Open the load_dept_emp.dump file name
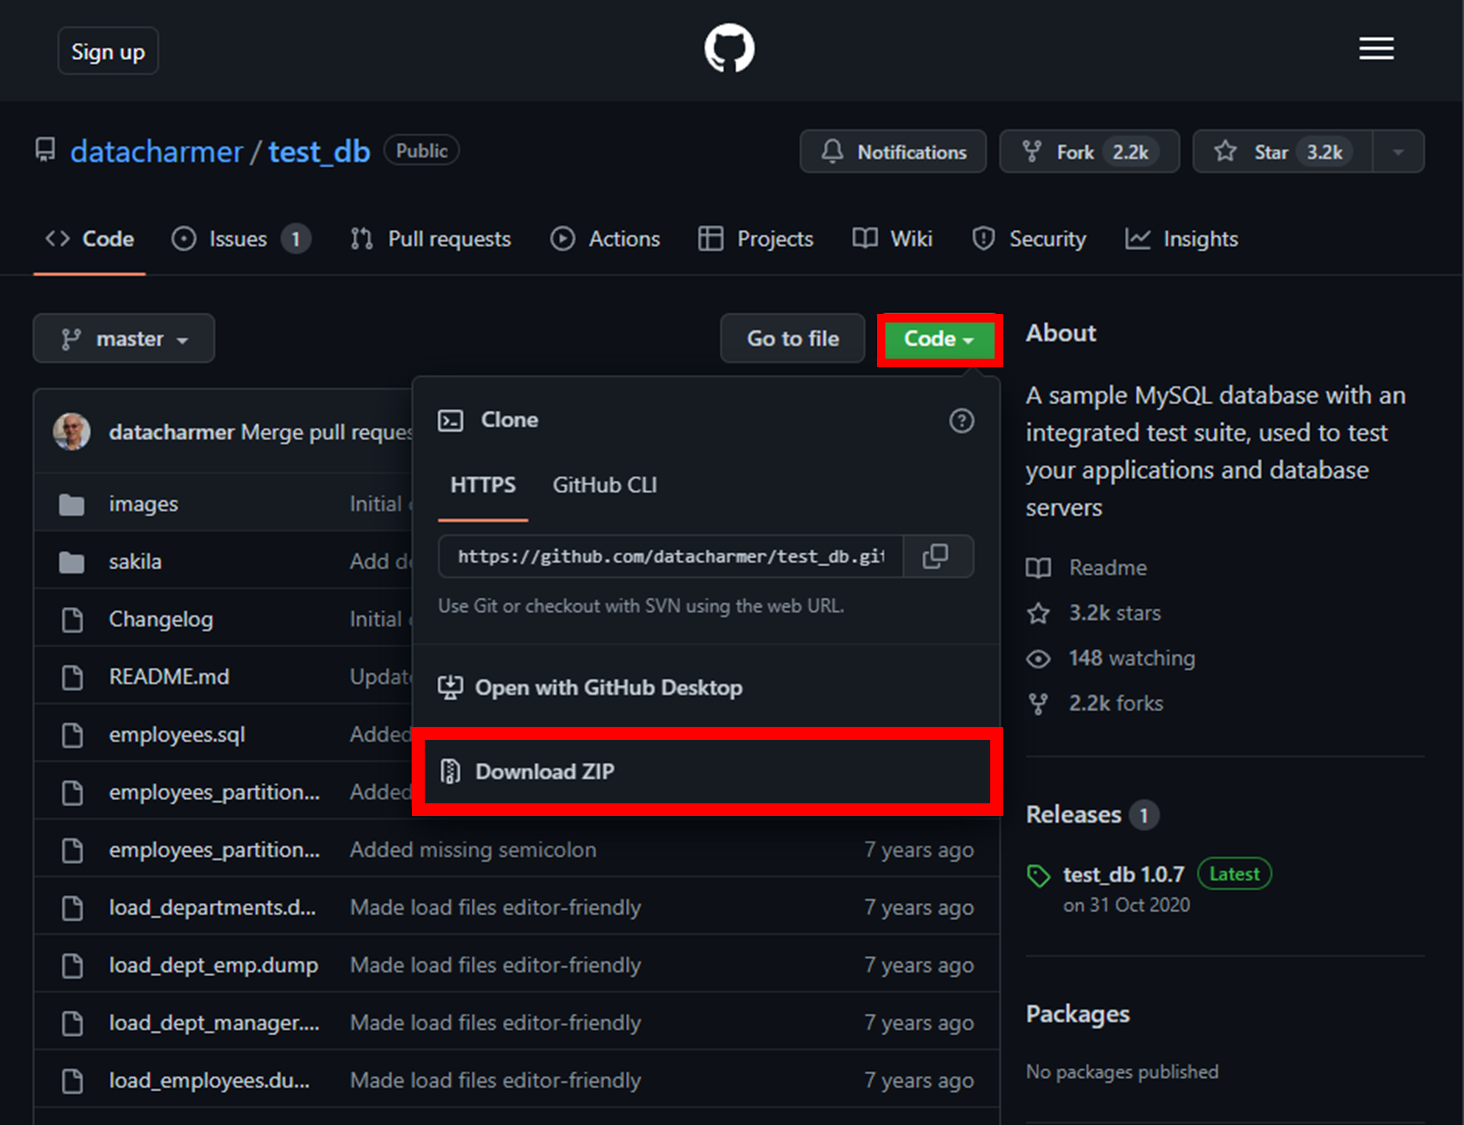The height and width of the screenshot is (1125, 1464). (x=214, y=965)
